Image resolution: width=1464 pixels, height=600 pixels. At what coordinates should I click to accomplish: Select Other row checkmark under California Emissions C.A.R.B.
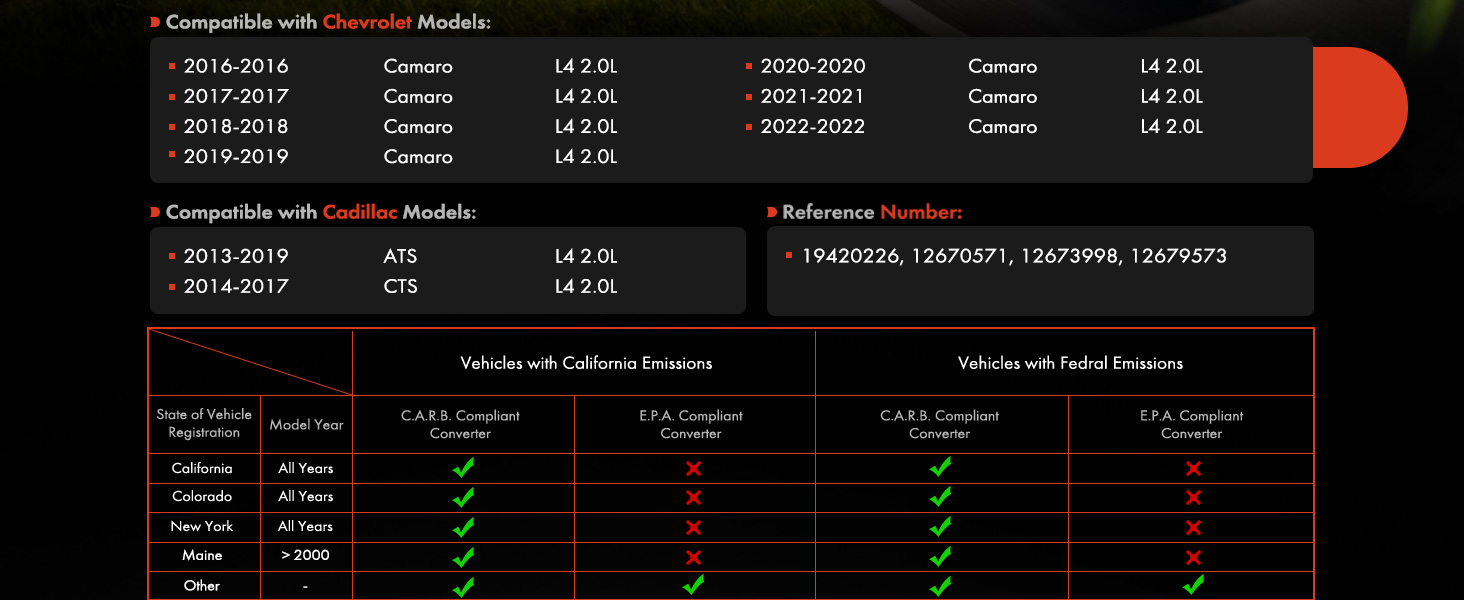click(x=463, y=586)
